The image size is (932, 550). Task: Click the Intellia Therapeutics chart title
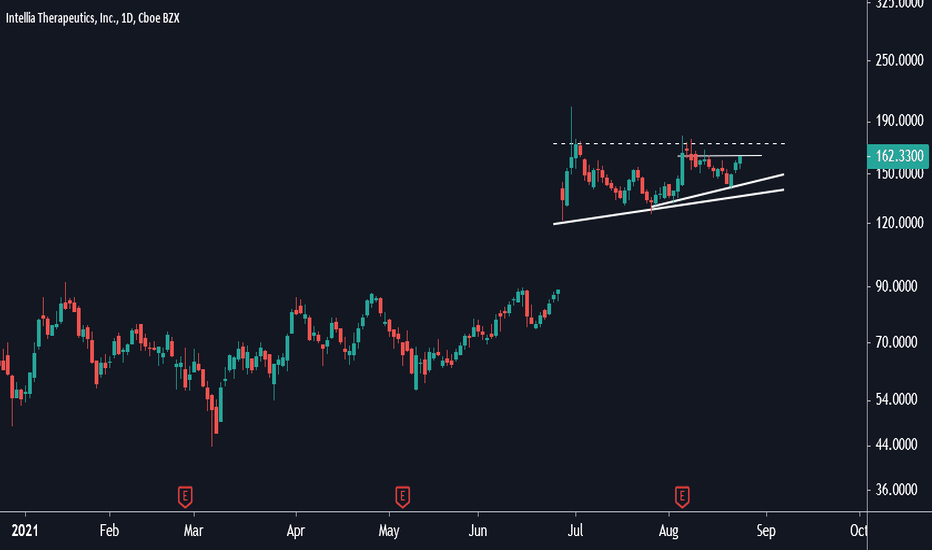pyautogui.click(x=93, y=18)
